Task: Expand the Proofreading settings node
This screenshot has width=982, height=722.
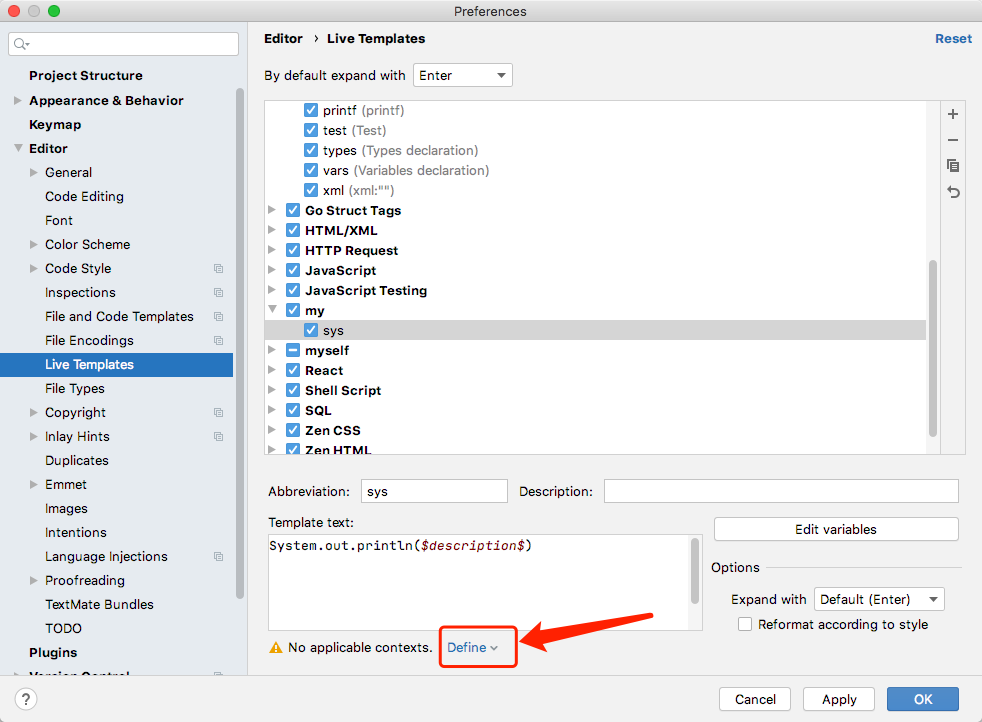Action: 34,580
